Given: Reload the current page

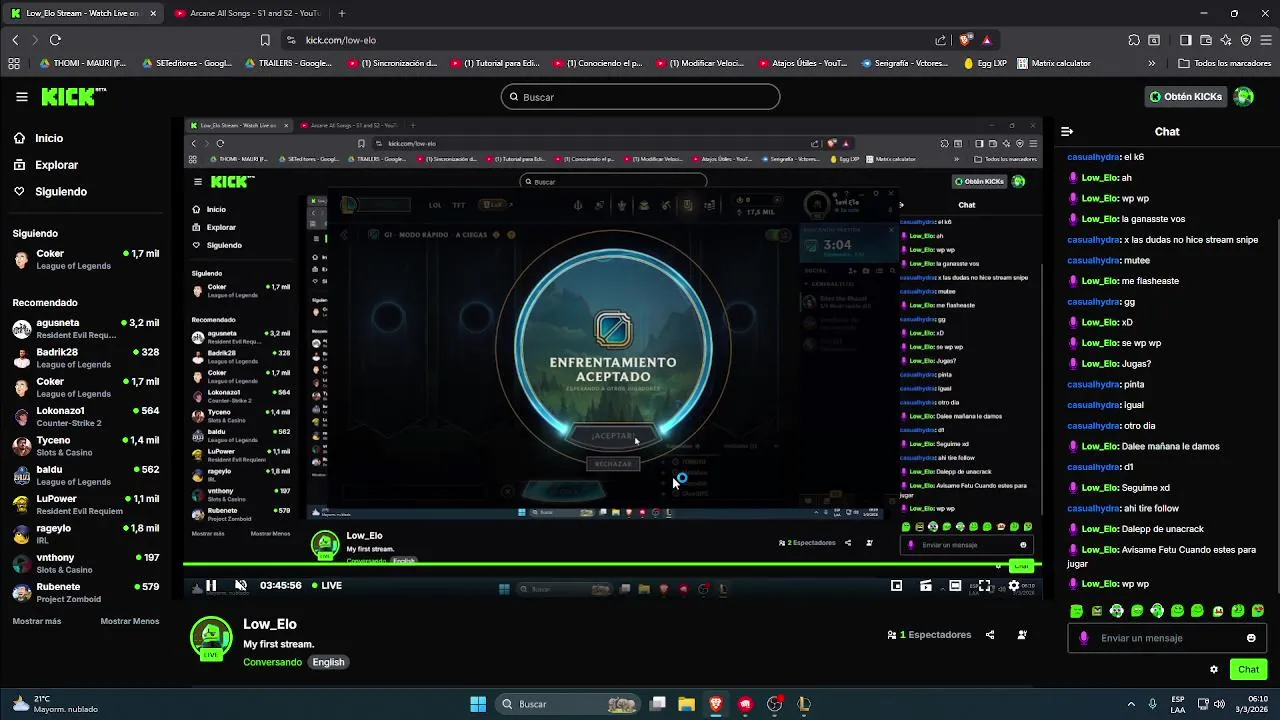Looking at the screenshot, I should 55,40.
